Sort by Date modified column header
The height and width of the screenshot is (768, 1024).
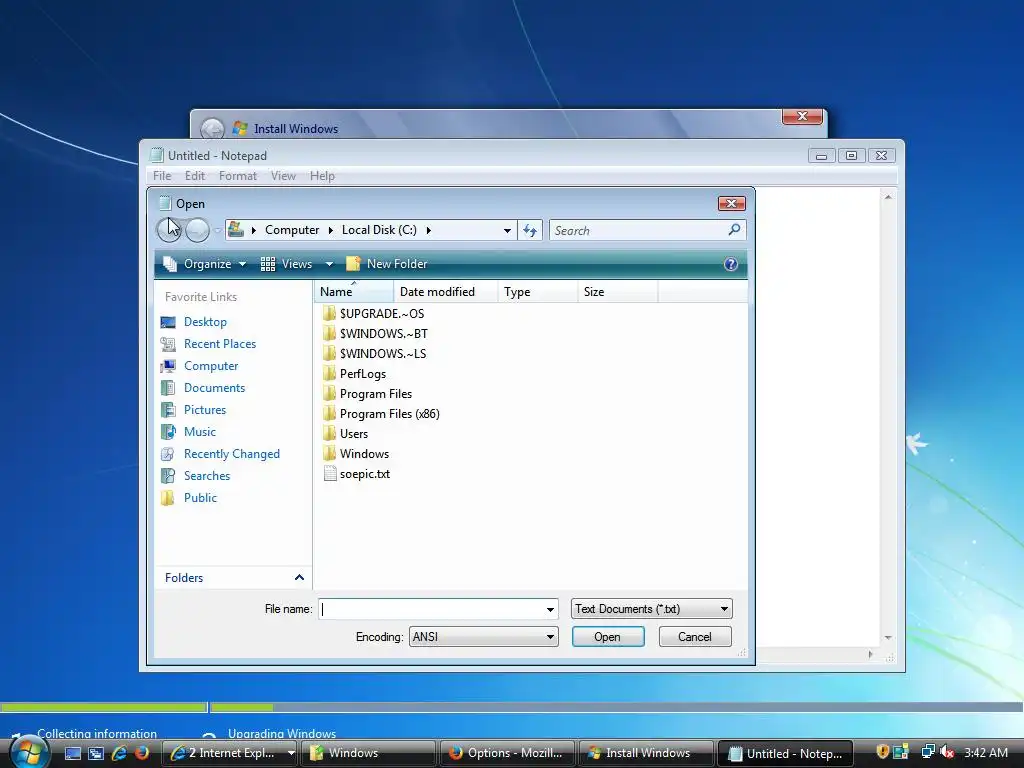(446, 292)
